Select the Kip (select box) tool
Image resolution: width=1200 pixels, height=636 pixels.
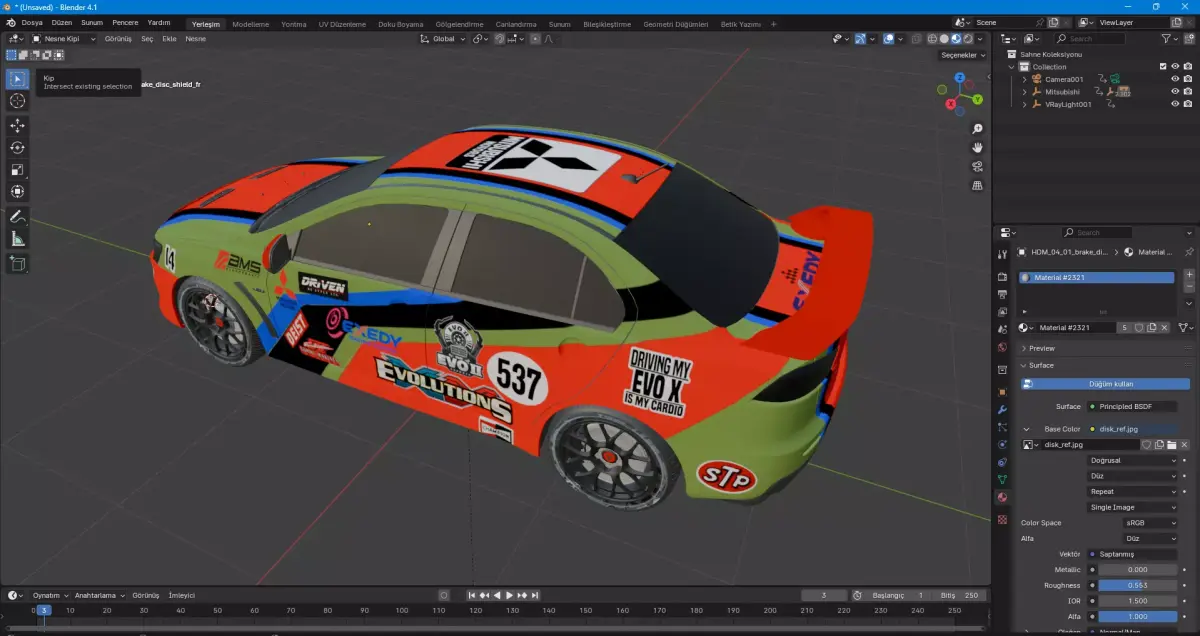click(17, 78)
